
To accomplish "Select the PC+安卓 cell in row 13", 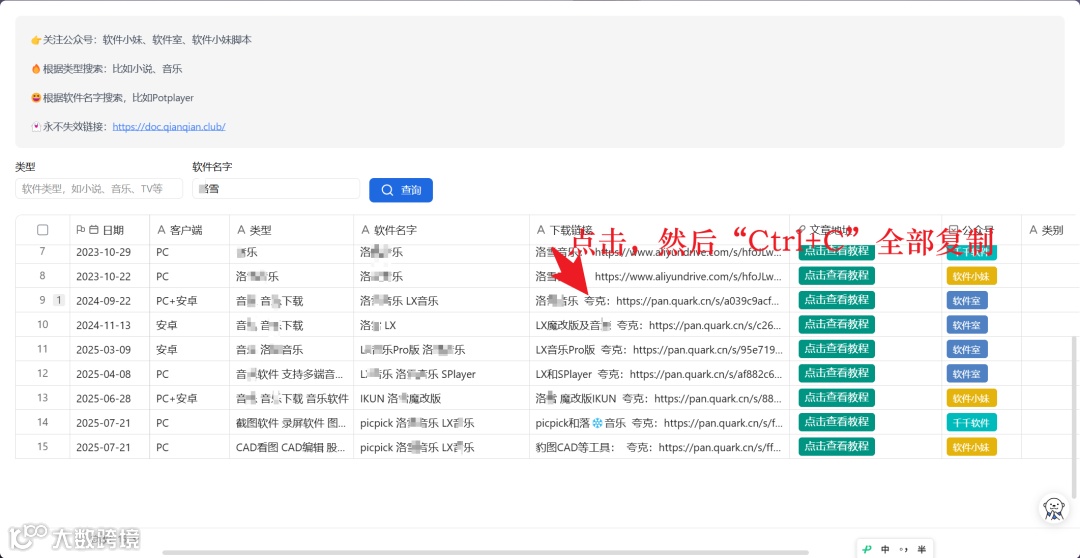I will pyautogui.click(x=189, y=398).
